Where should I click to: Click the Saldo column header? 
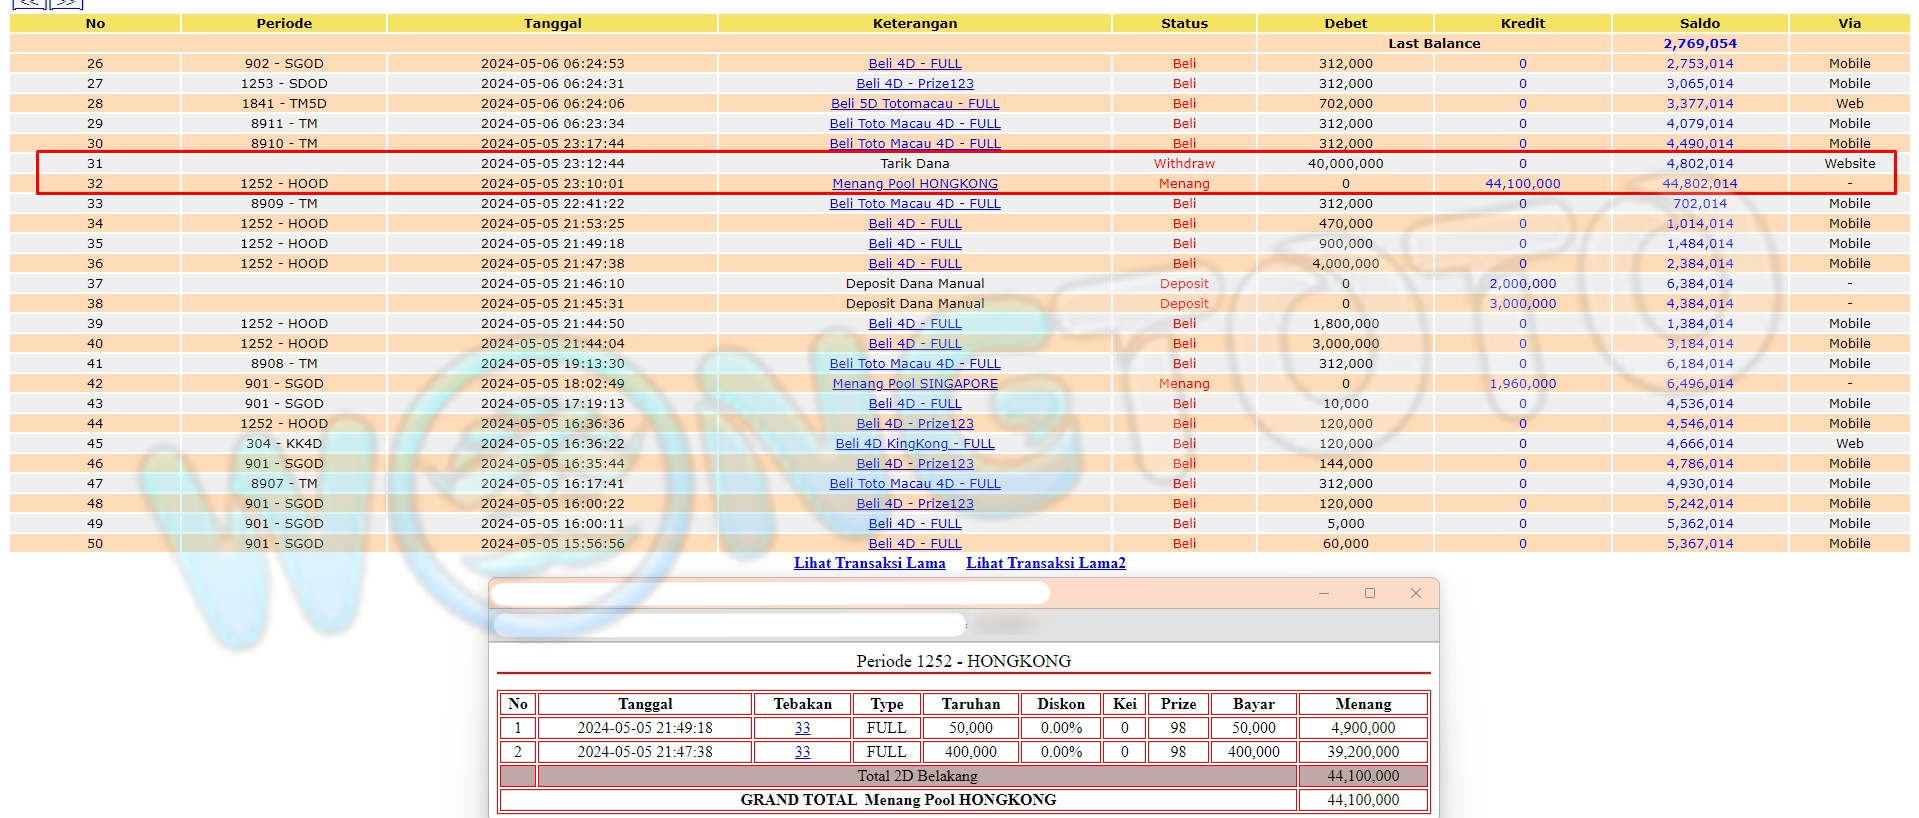click(x=1699, y=23)
